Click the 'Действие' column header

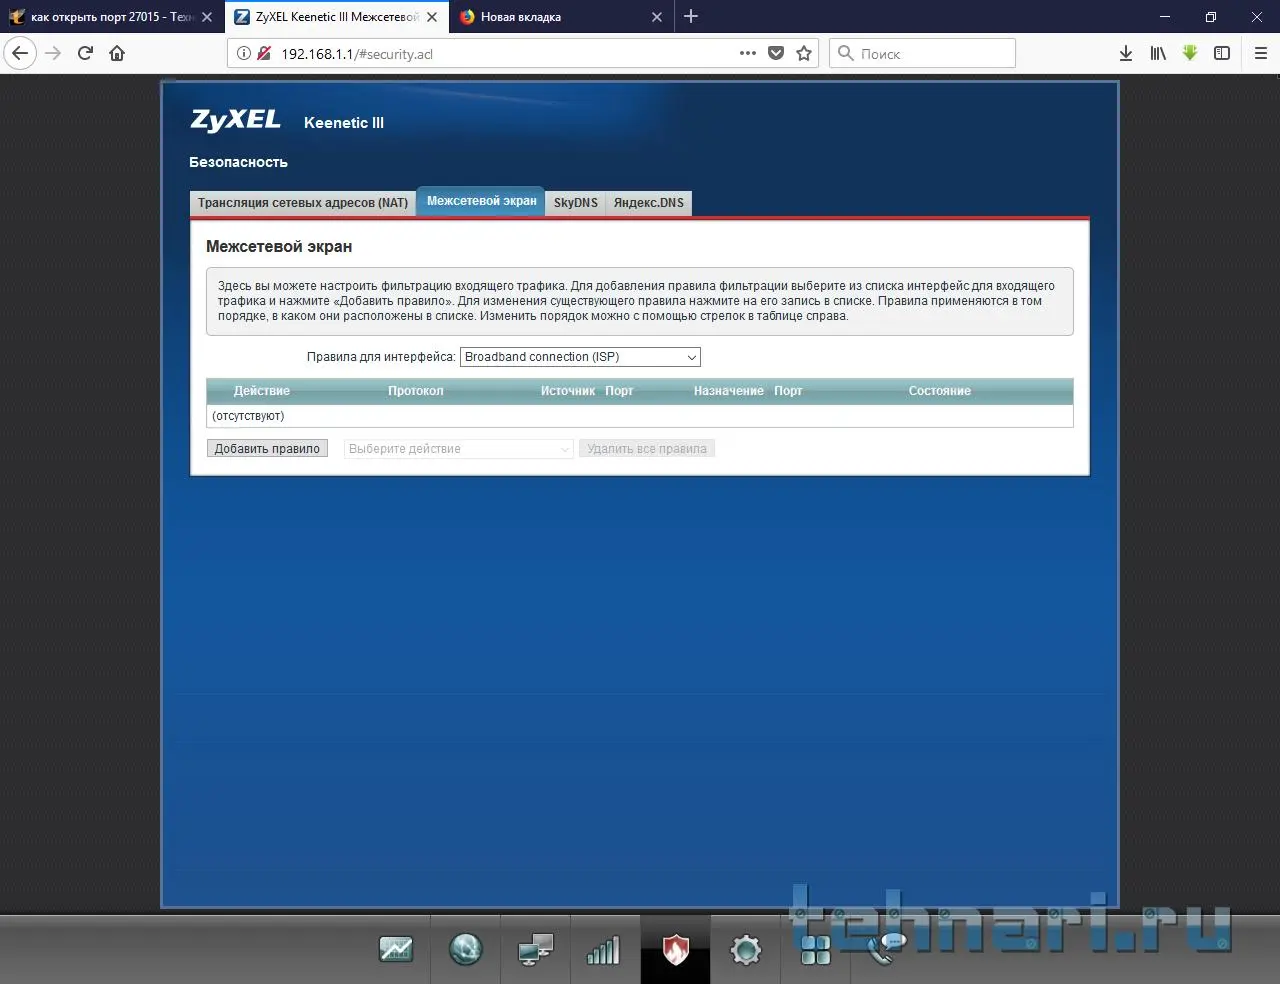pyautogui.click(x=262, y=391)
